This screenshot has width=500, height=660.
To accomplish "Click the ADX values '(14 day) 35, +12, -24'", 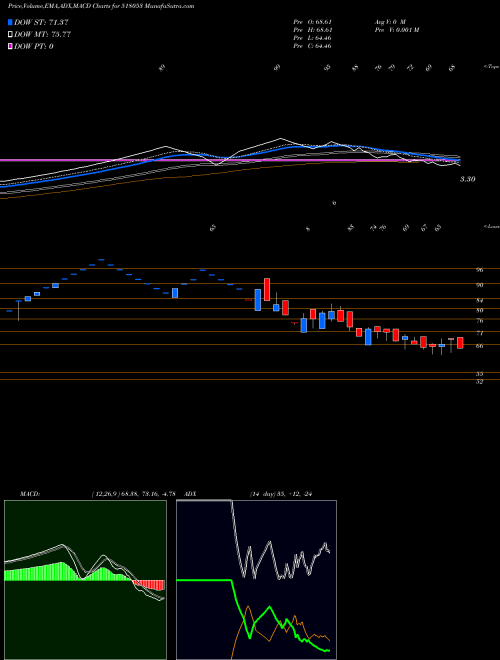I will [x=283, y=494].
